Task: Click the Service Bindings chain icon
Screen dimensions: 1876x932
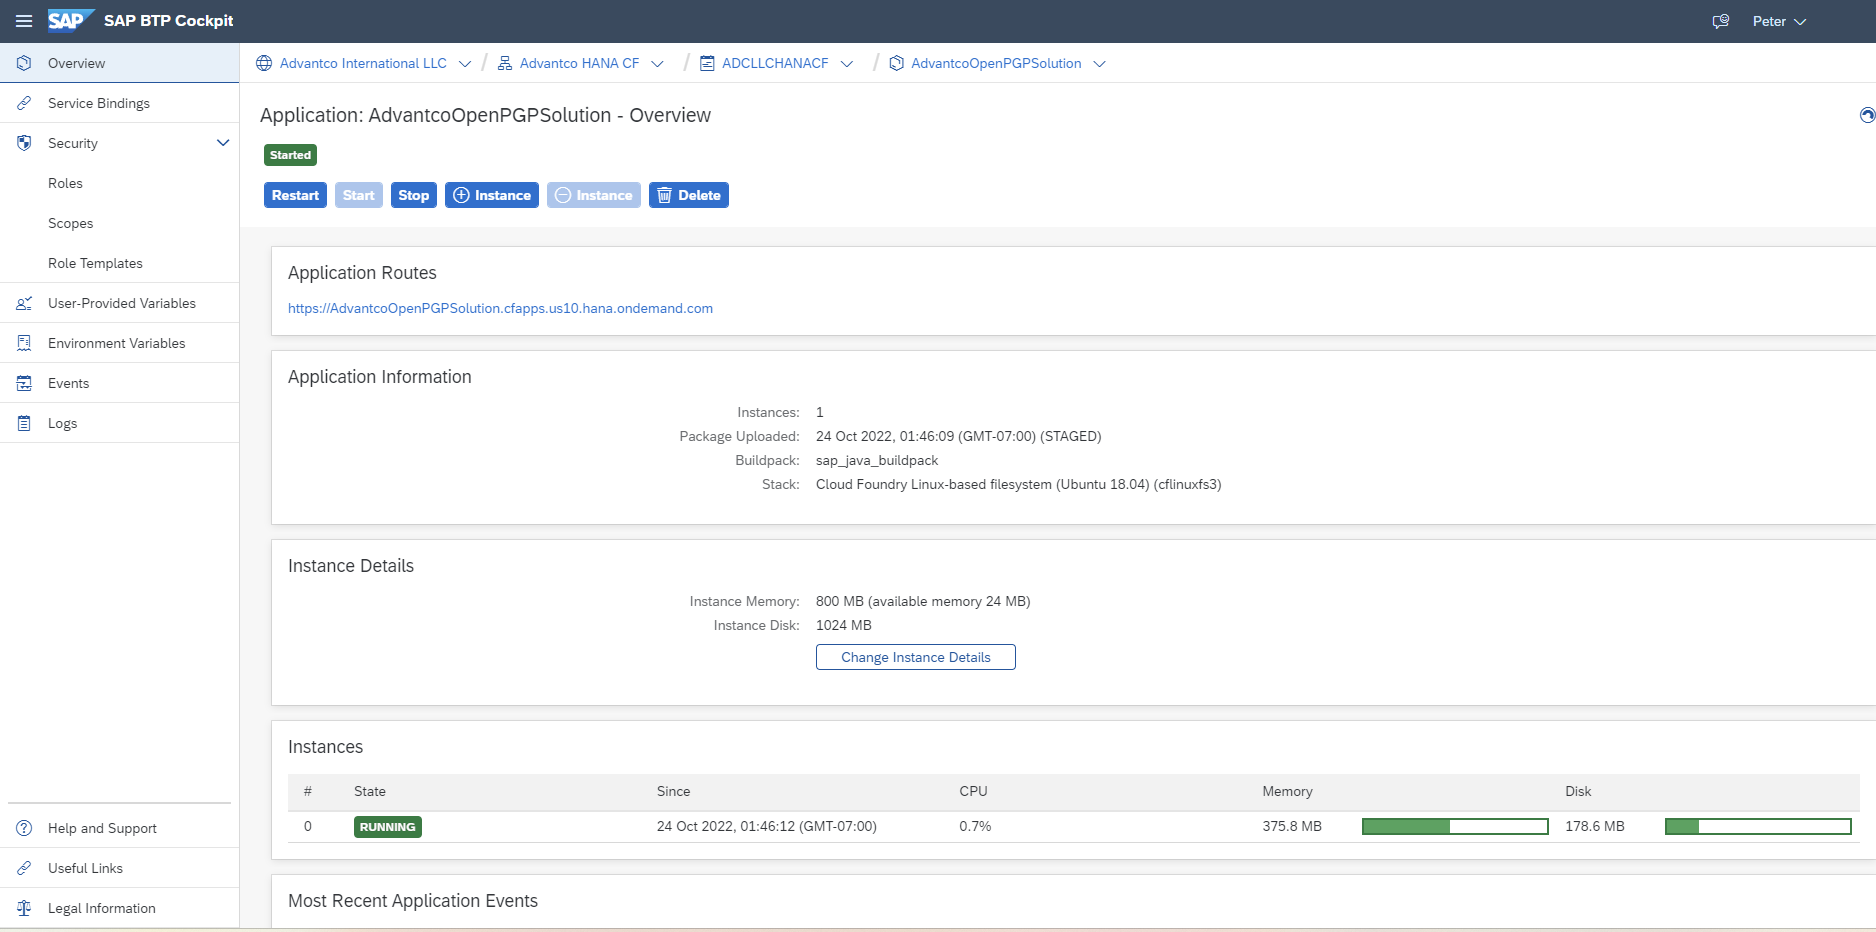Action: click(x=23, y=102)
